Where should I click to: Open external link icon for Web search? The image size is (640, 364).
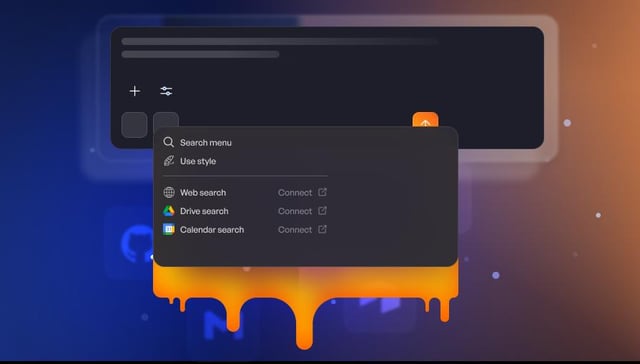(x=322, y=192)
